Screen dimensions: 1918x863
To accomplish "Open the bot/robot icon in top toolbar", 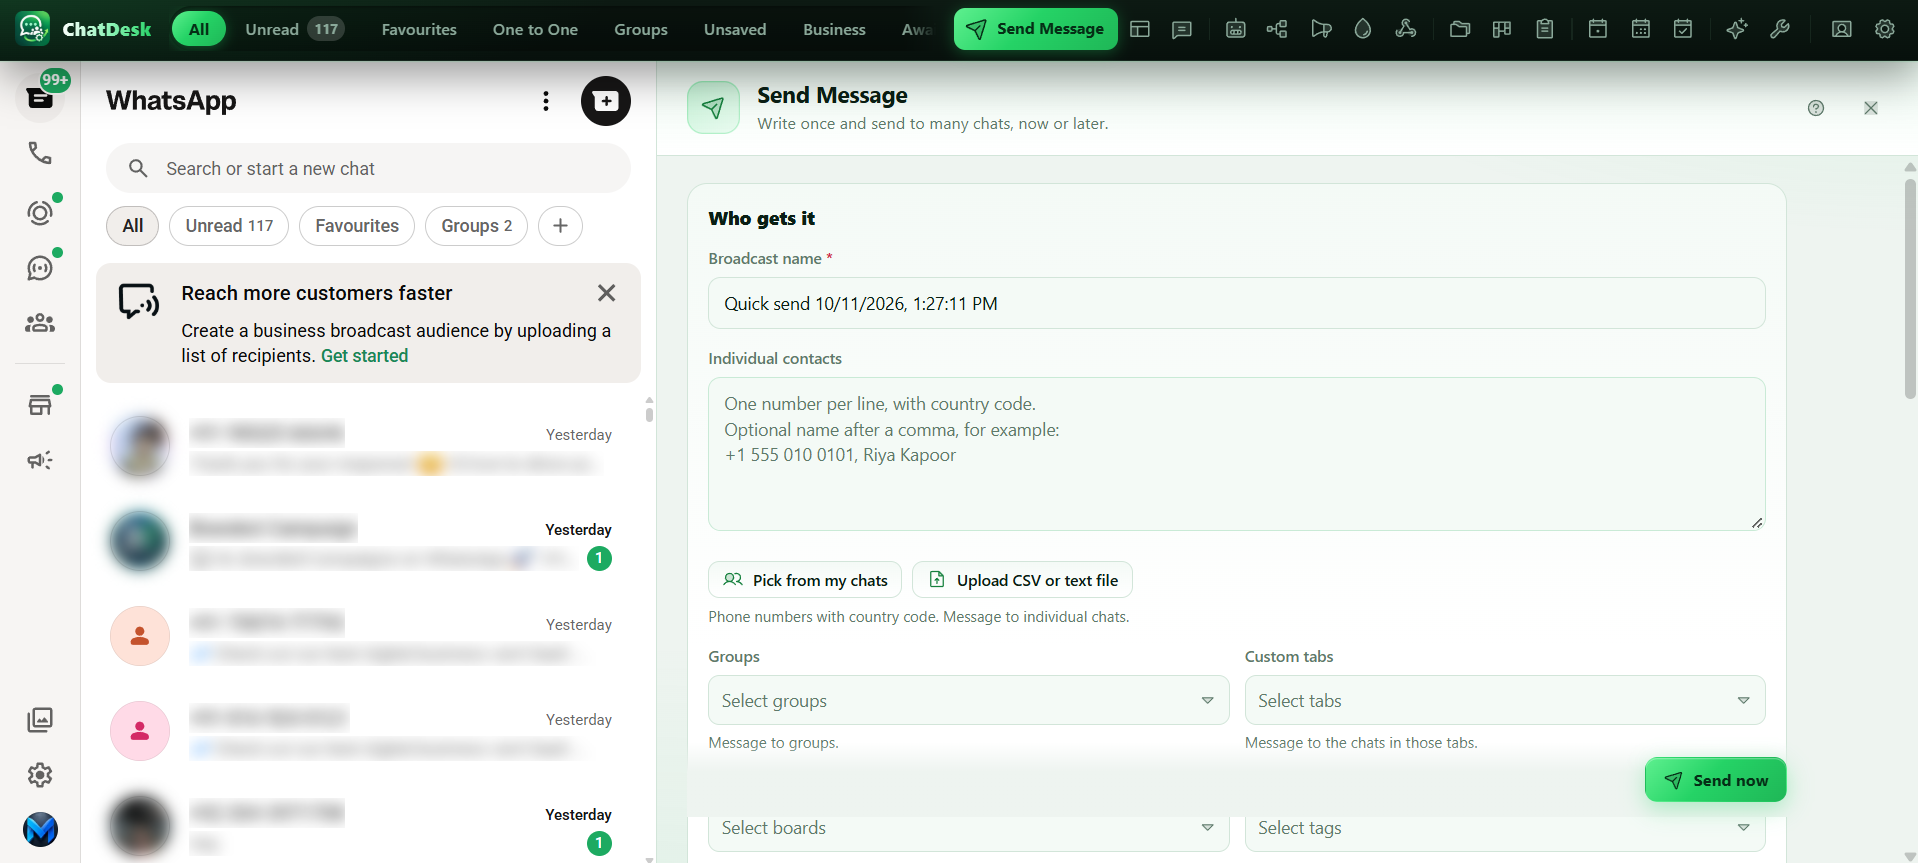I will coord(1235,29).
